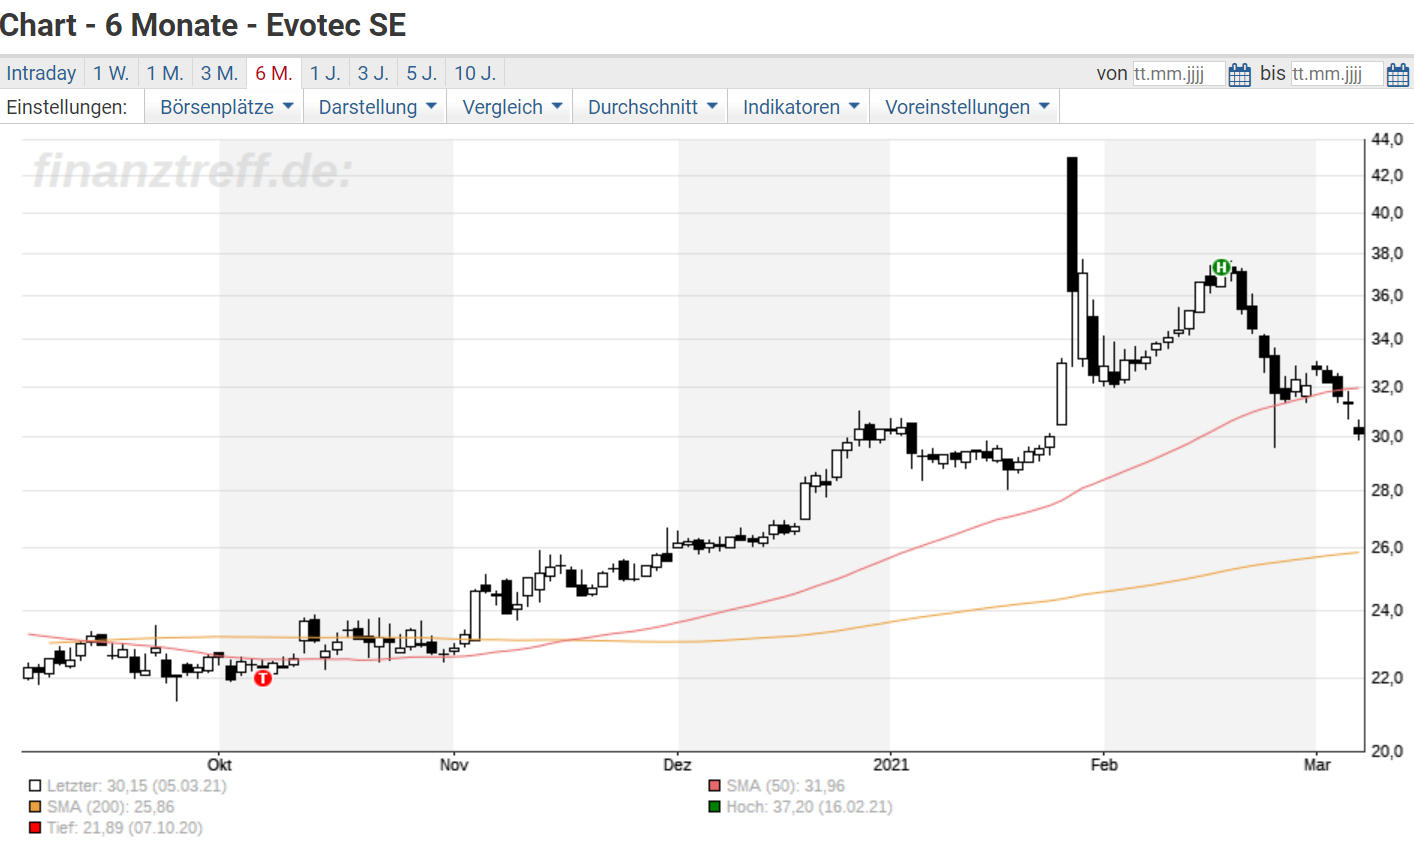
Task: Select the 1 M. timeframe tab
Action: point(165,73)
